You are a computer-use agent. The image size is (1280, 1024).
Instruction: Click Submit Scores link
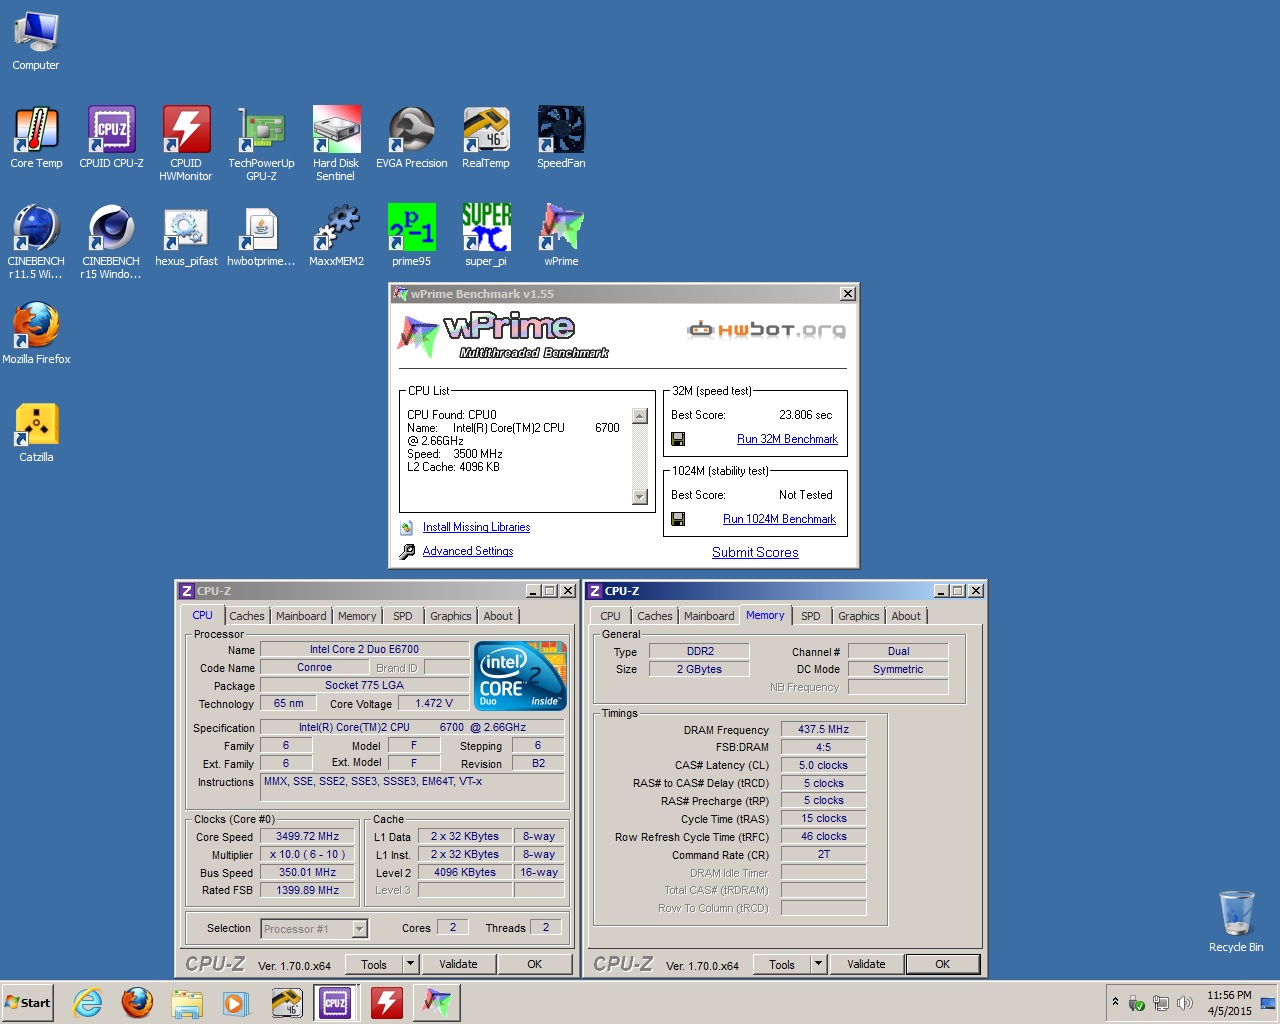point(755,552)
